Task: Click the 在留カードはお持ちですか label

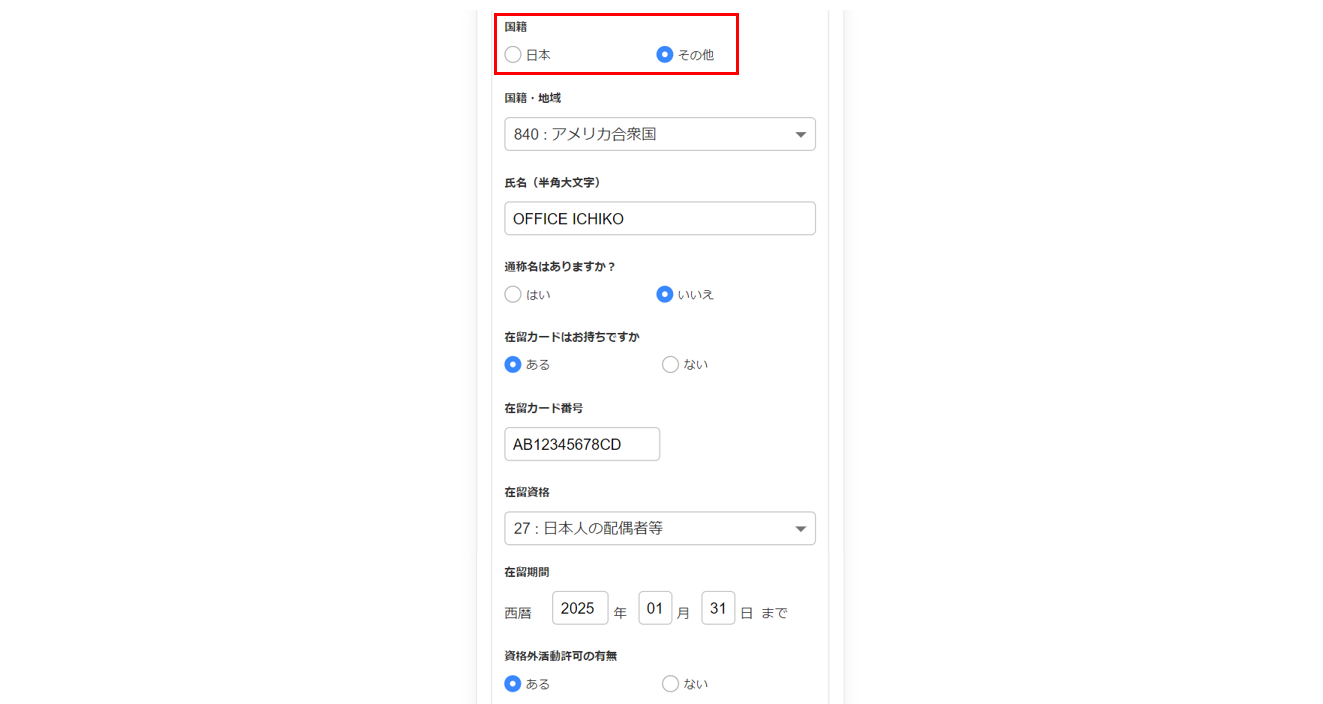Action: pos(572,337)
